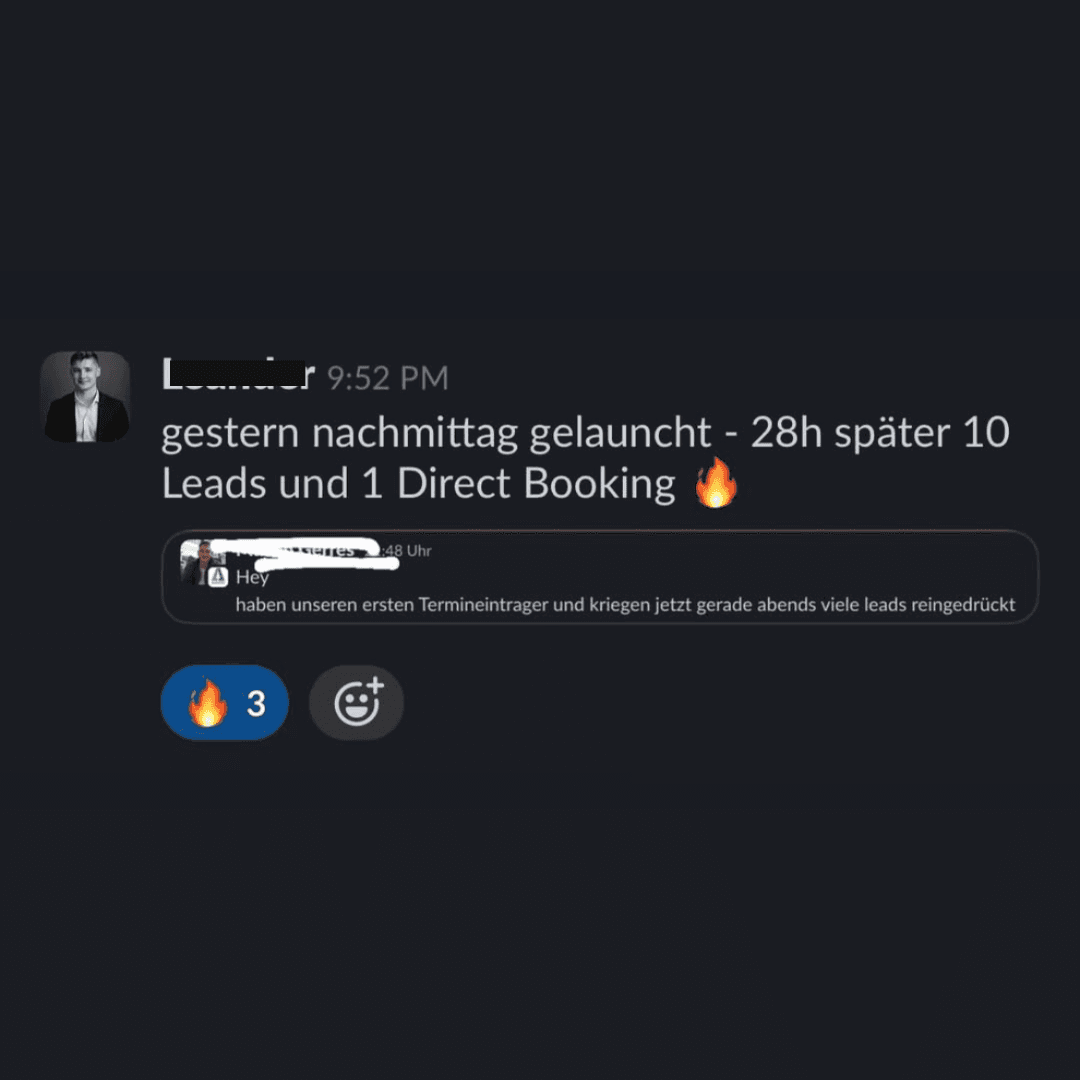
Task: Click the quoted message's 48 Uhr timestamp
Action: (408, 550)
